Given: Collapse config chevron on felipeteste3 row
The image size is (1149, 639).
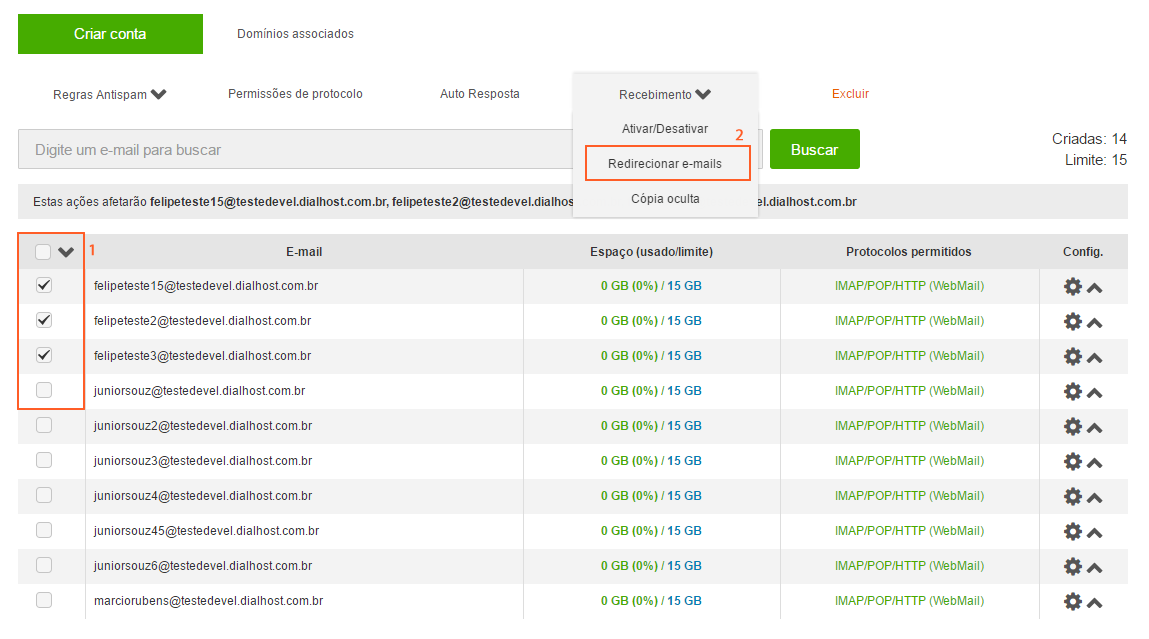Looking at the screenshot, I should [x=1095, y=358].
